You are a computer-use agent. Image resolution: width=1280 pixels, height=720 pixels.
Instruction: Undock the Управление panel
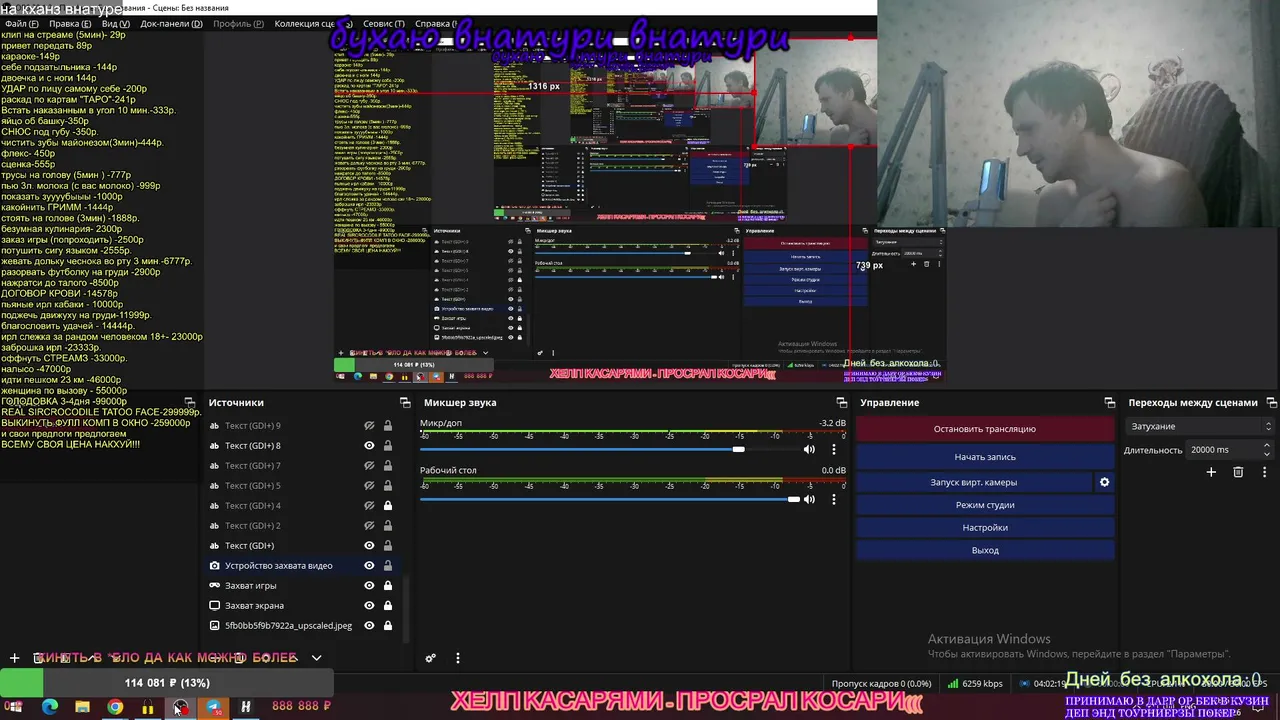pyautogui.click(x=1110, y=402)
